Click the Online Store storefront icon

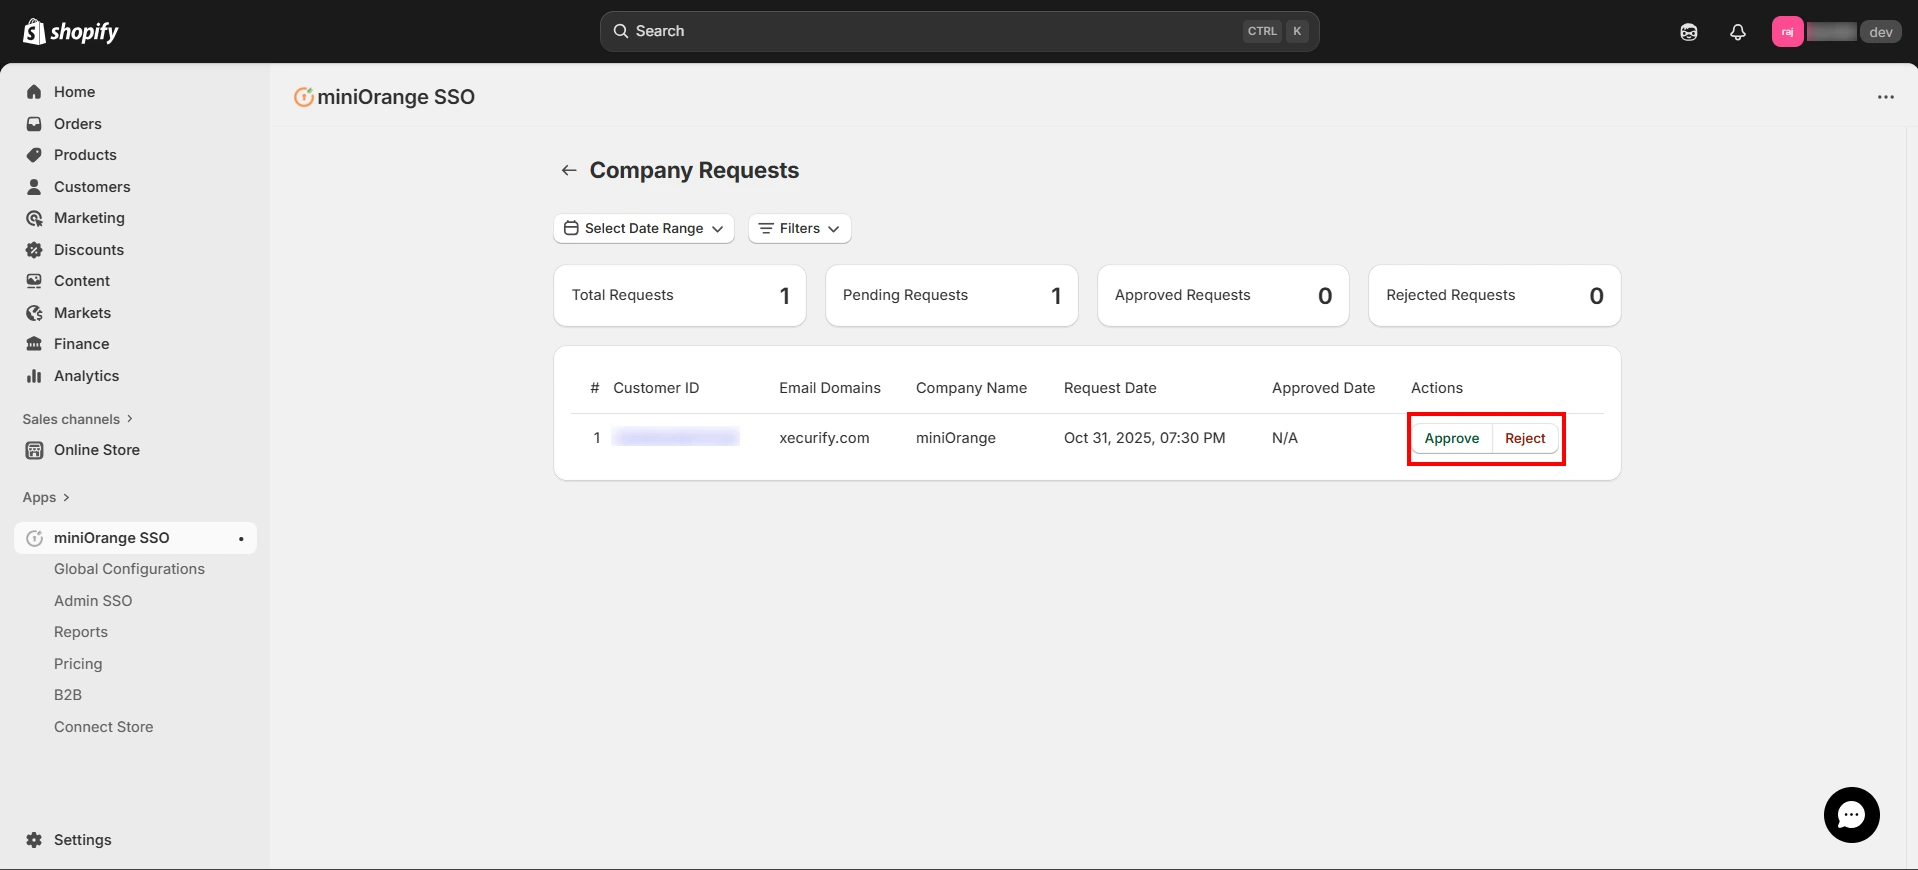click(34, 450)
